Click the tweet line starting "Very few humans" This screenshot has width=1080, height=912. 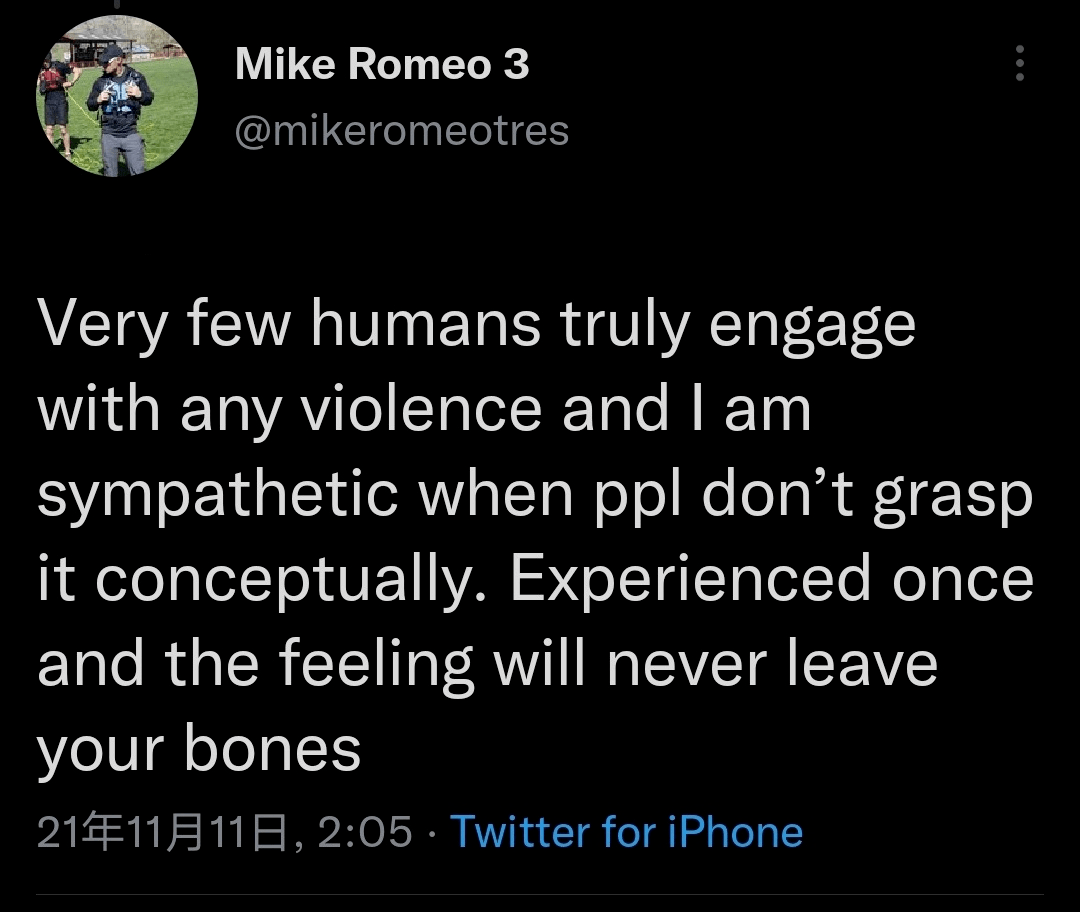(x=476, y=325)
